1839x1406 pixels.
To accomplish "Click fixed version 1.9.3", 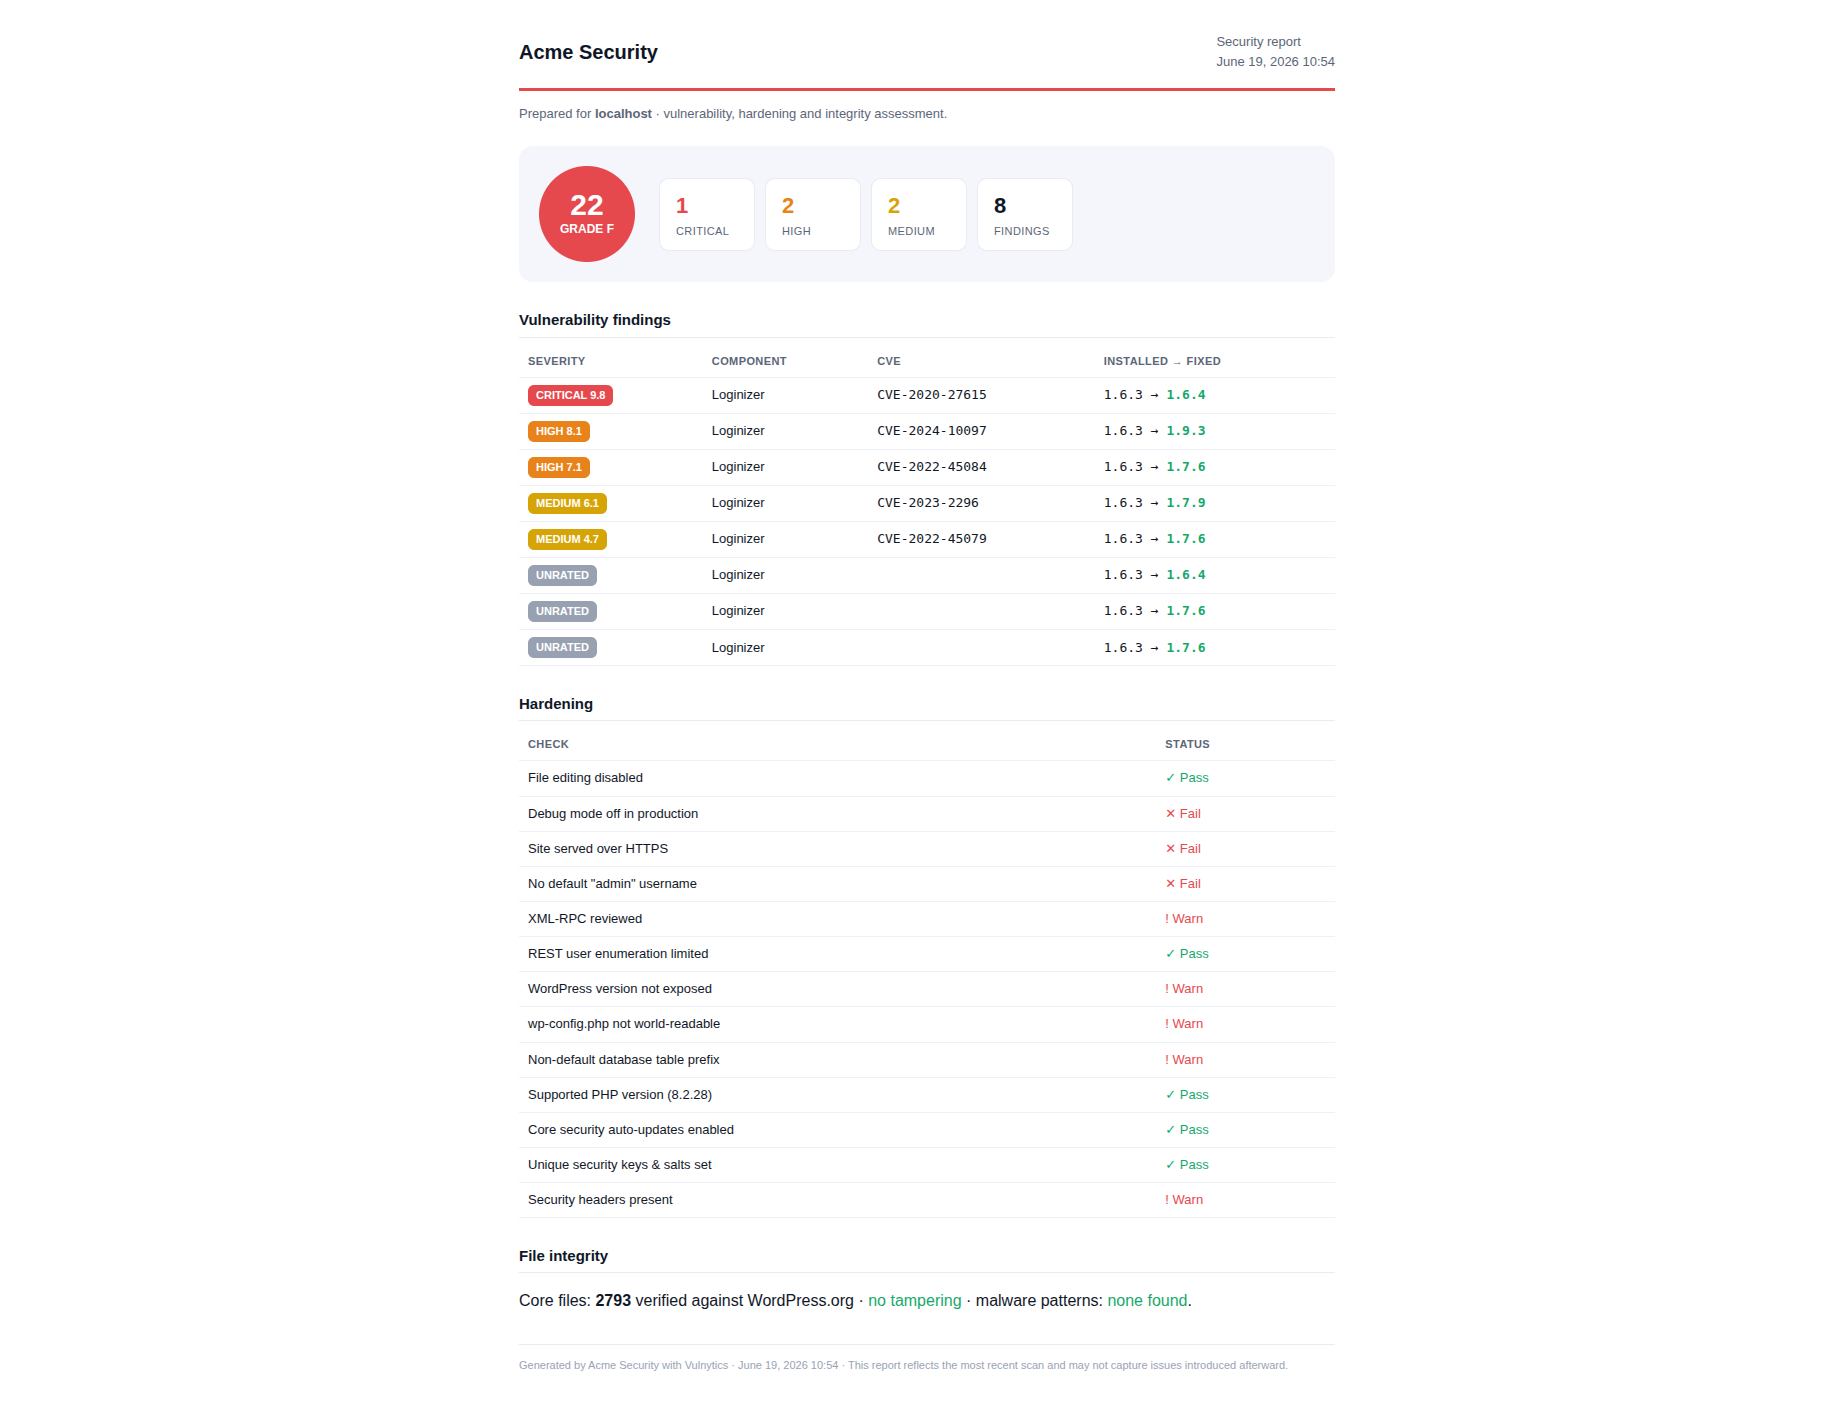I will coord(1186,431).
